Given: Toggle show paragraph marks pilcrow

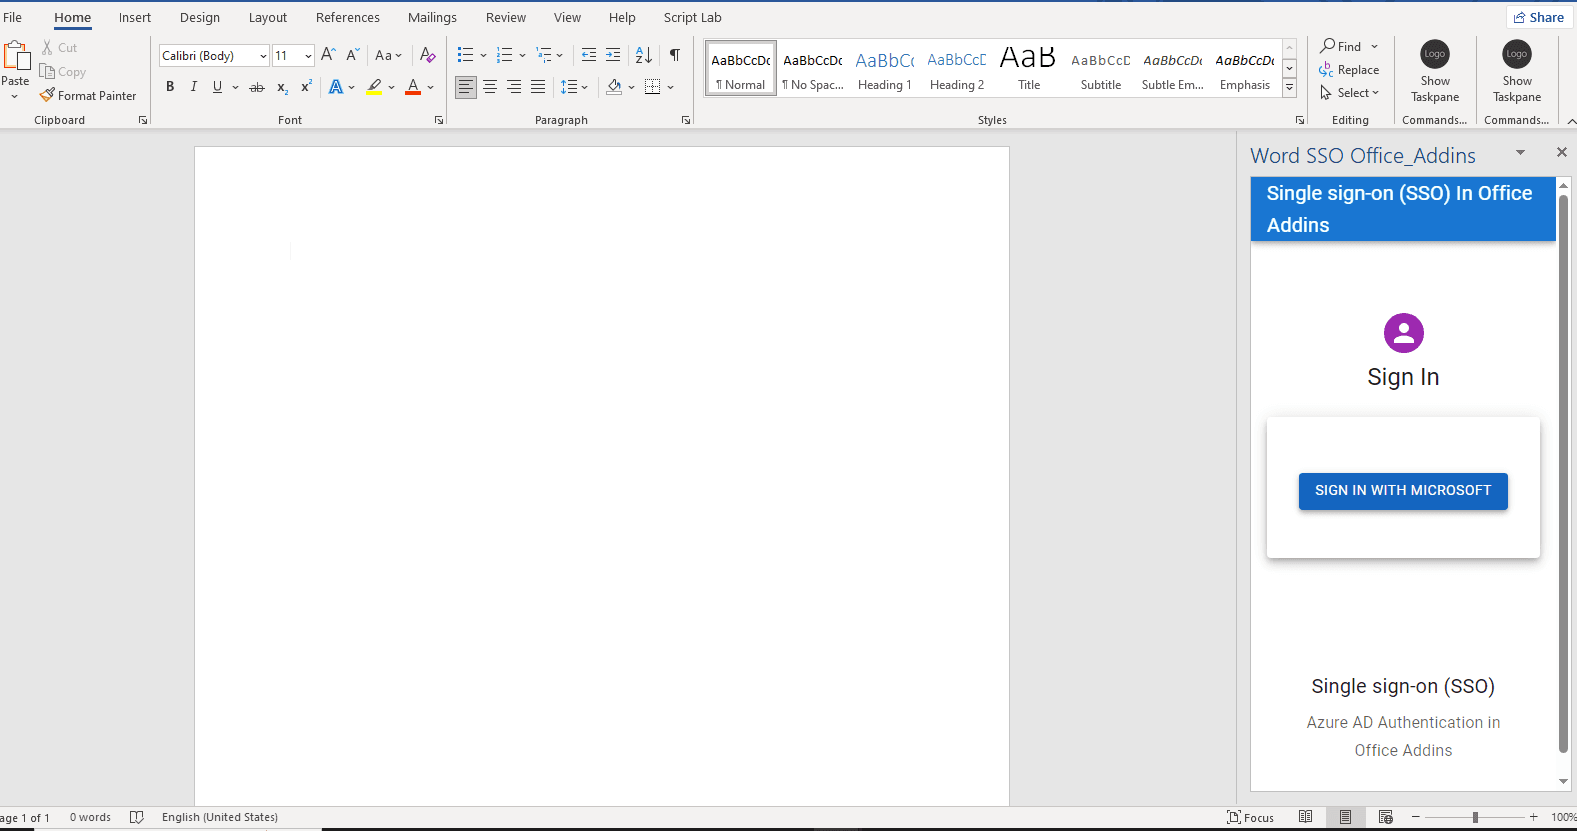Looking at the screenshot, I should coord(675,55).
